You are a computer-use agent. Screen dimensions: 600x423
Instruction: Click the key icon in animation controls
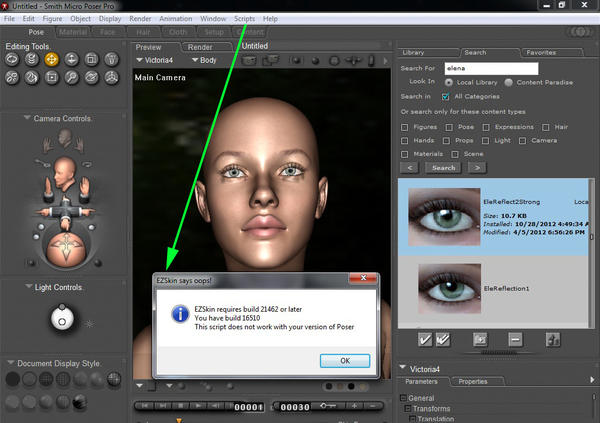coord(328,406)
